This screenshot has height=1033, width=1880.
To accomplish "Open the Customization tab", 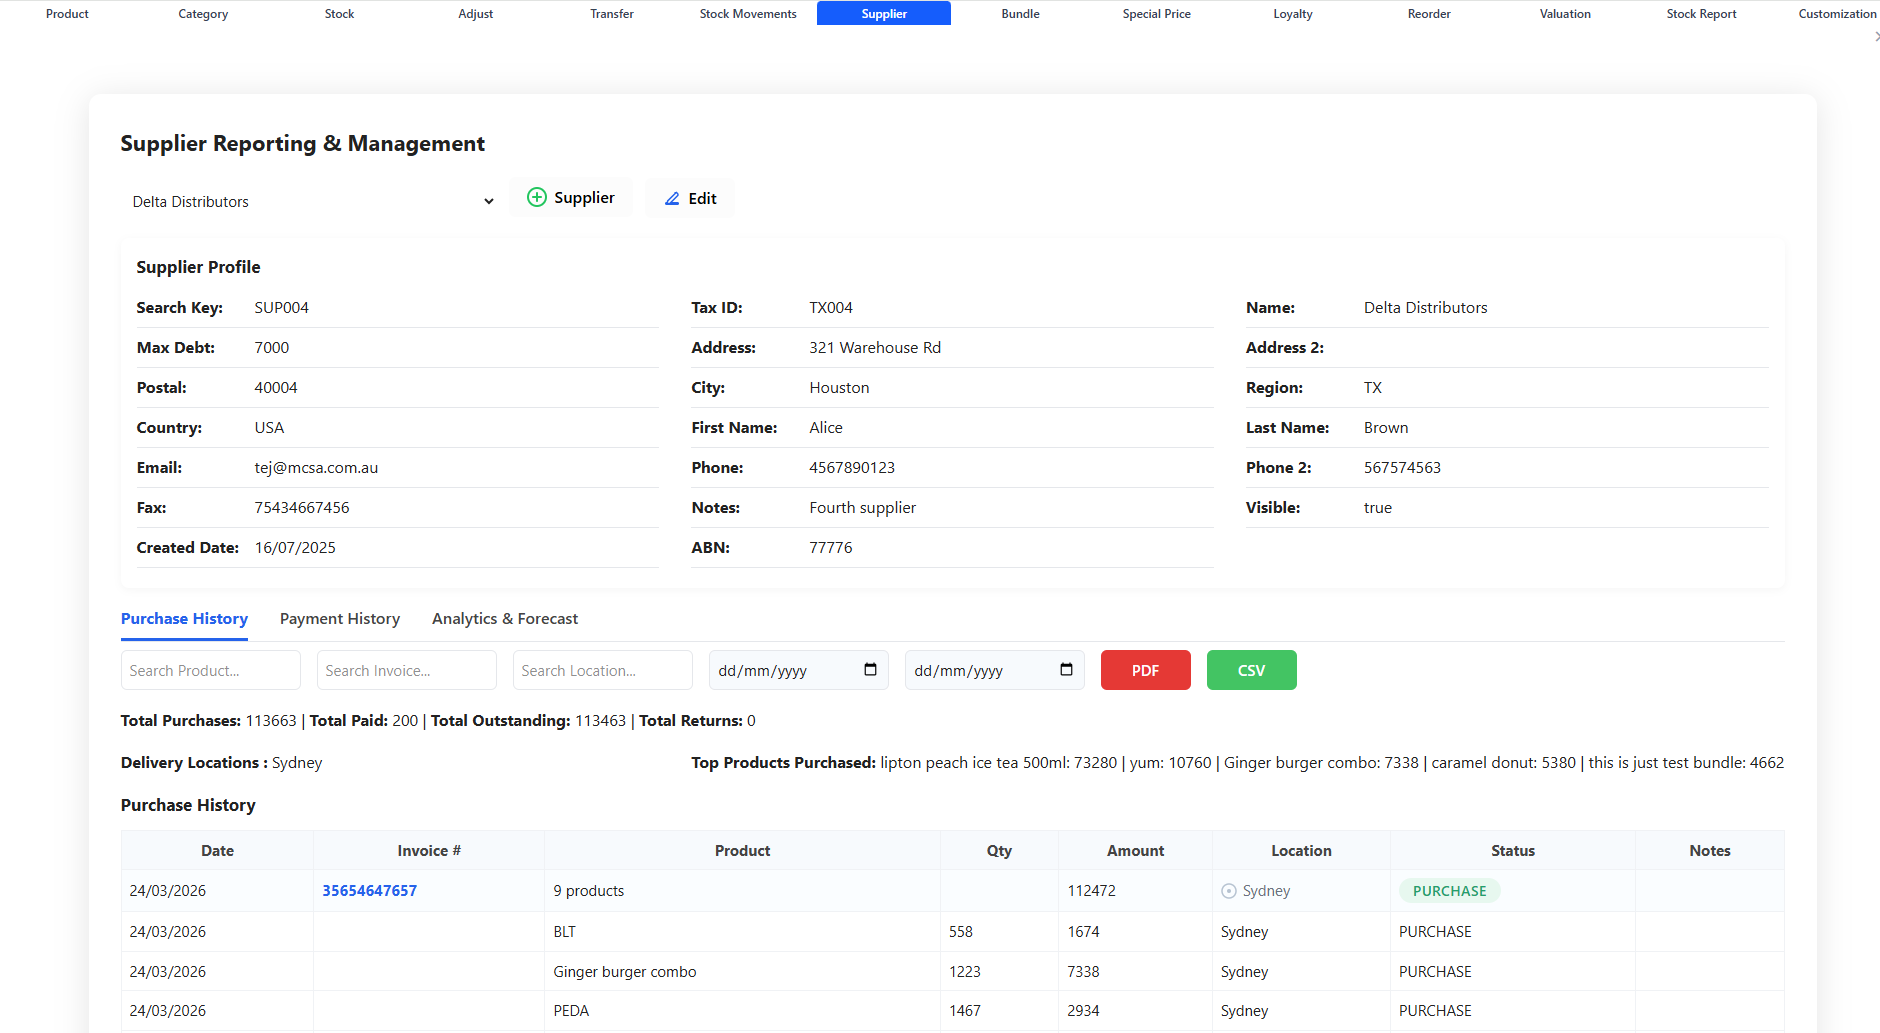I will pos(1837,13).
